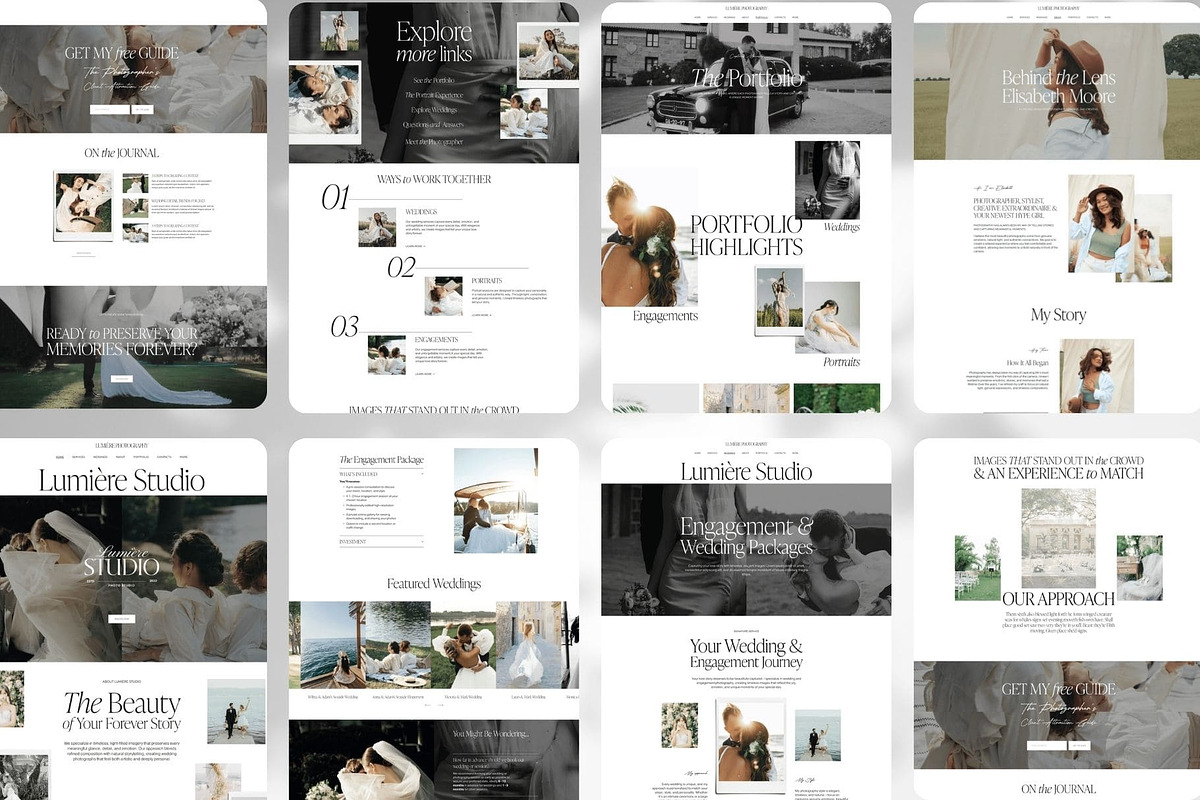Click "WAYS to WORK TOGETHER" heading

tap(434, 179)
